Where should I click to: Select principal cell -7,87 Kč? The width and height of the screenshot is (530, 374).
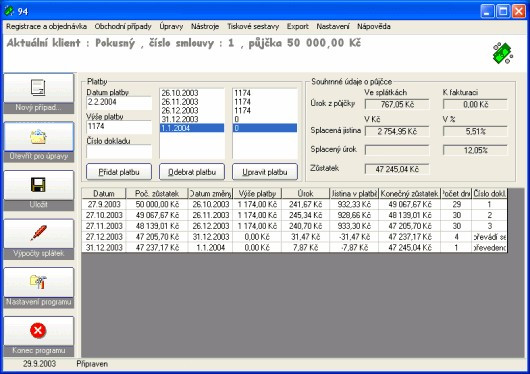point(354,248)
